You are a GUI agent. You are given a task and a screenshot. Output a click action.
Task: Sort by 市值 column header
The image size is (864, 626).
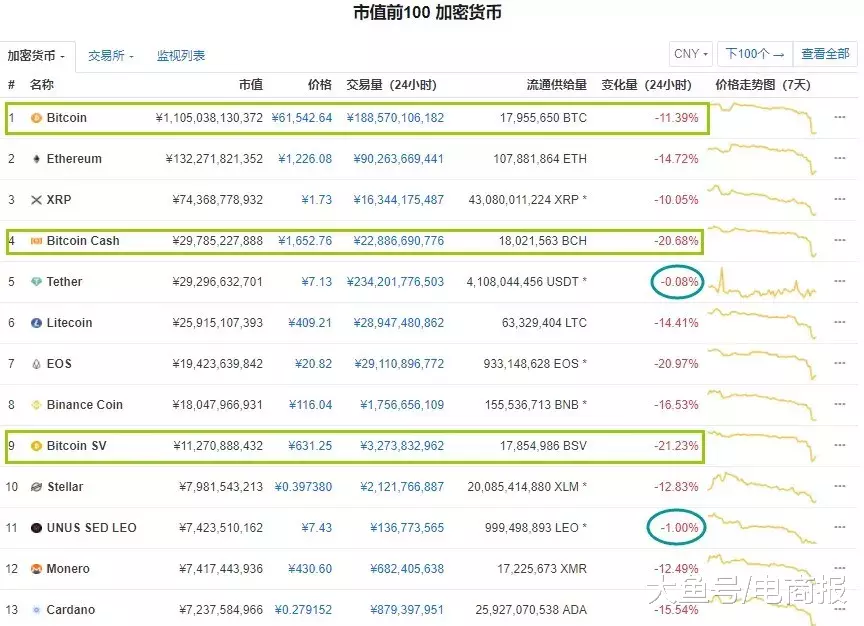click(251, 85)
